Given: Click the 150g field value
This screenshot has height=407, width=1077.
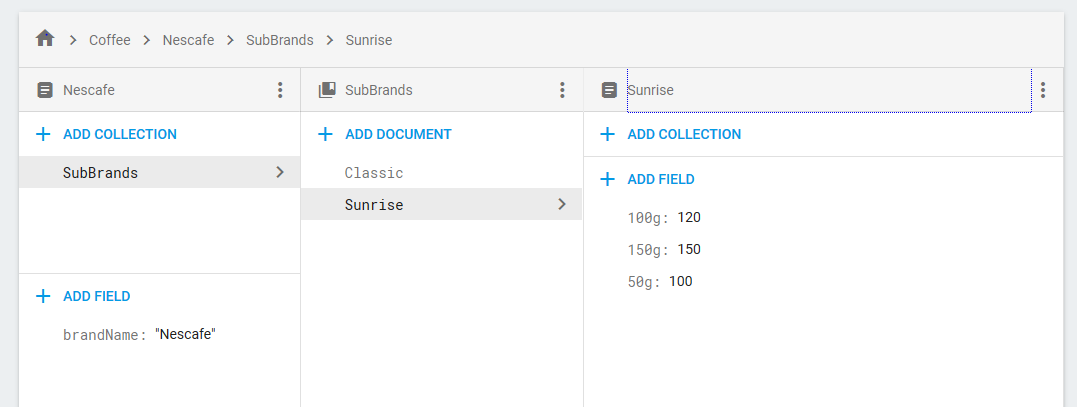Looking at the screenshot, I should 690,249.
